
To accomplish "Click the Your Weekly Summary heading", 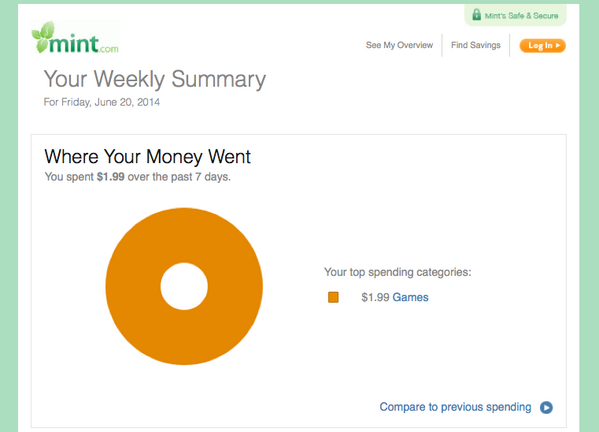I will point(155,79).
